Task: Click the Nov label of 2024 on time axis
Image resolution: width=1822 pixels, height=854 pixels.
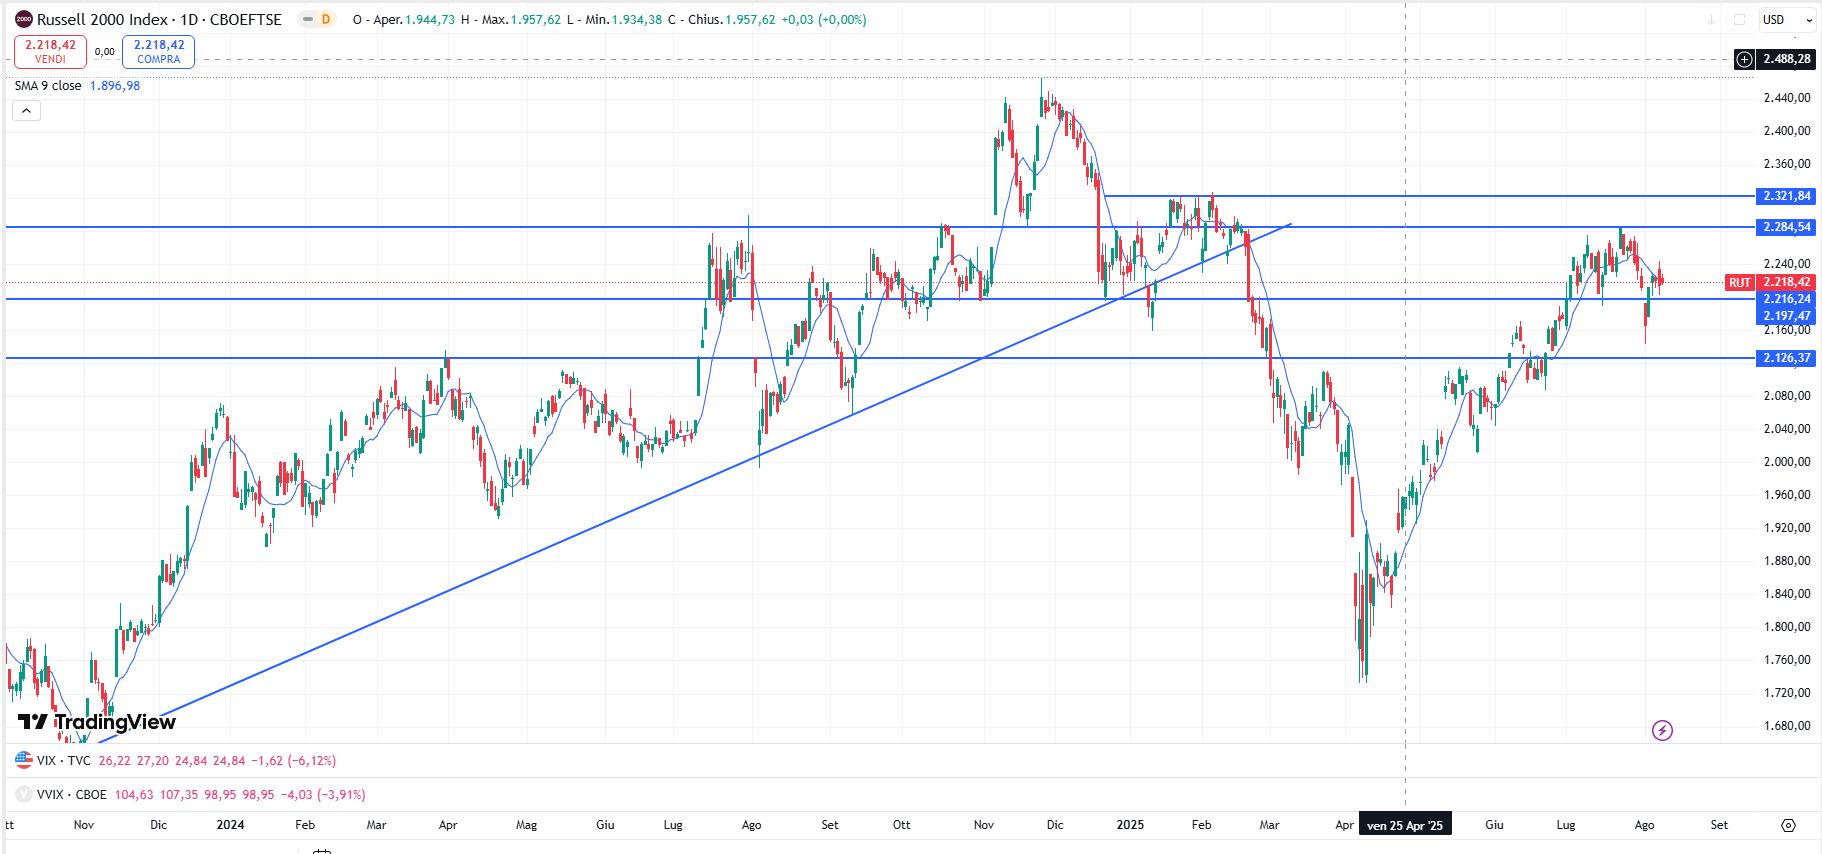Action: [x=984, y=825]
